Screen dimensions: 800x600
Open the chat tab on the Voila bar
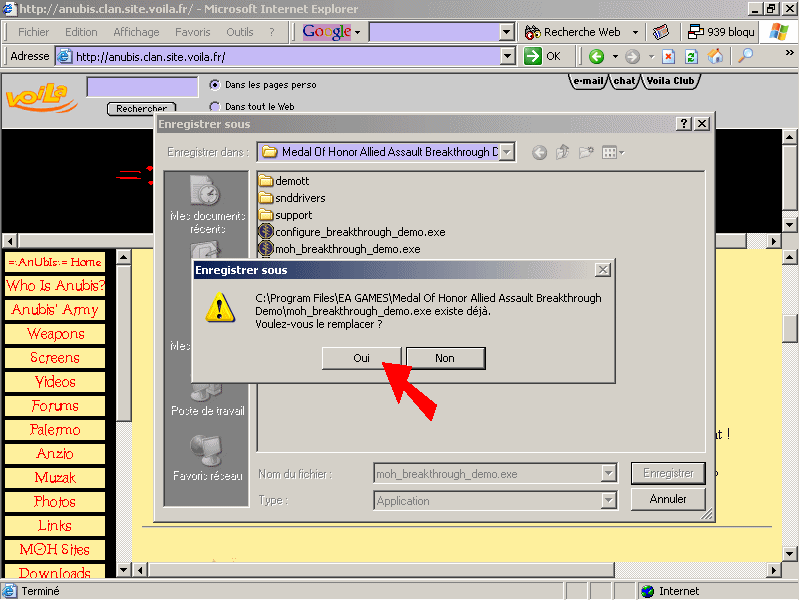pyautogui.click(x=624, y=81)
